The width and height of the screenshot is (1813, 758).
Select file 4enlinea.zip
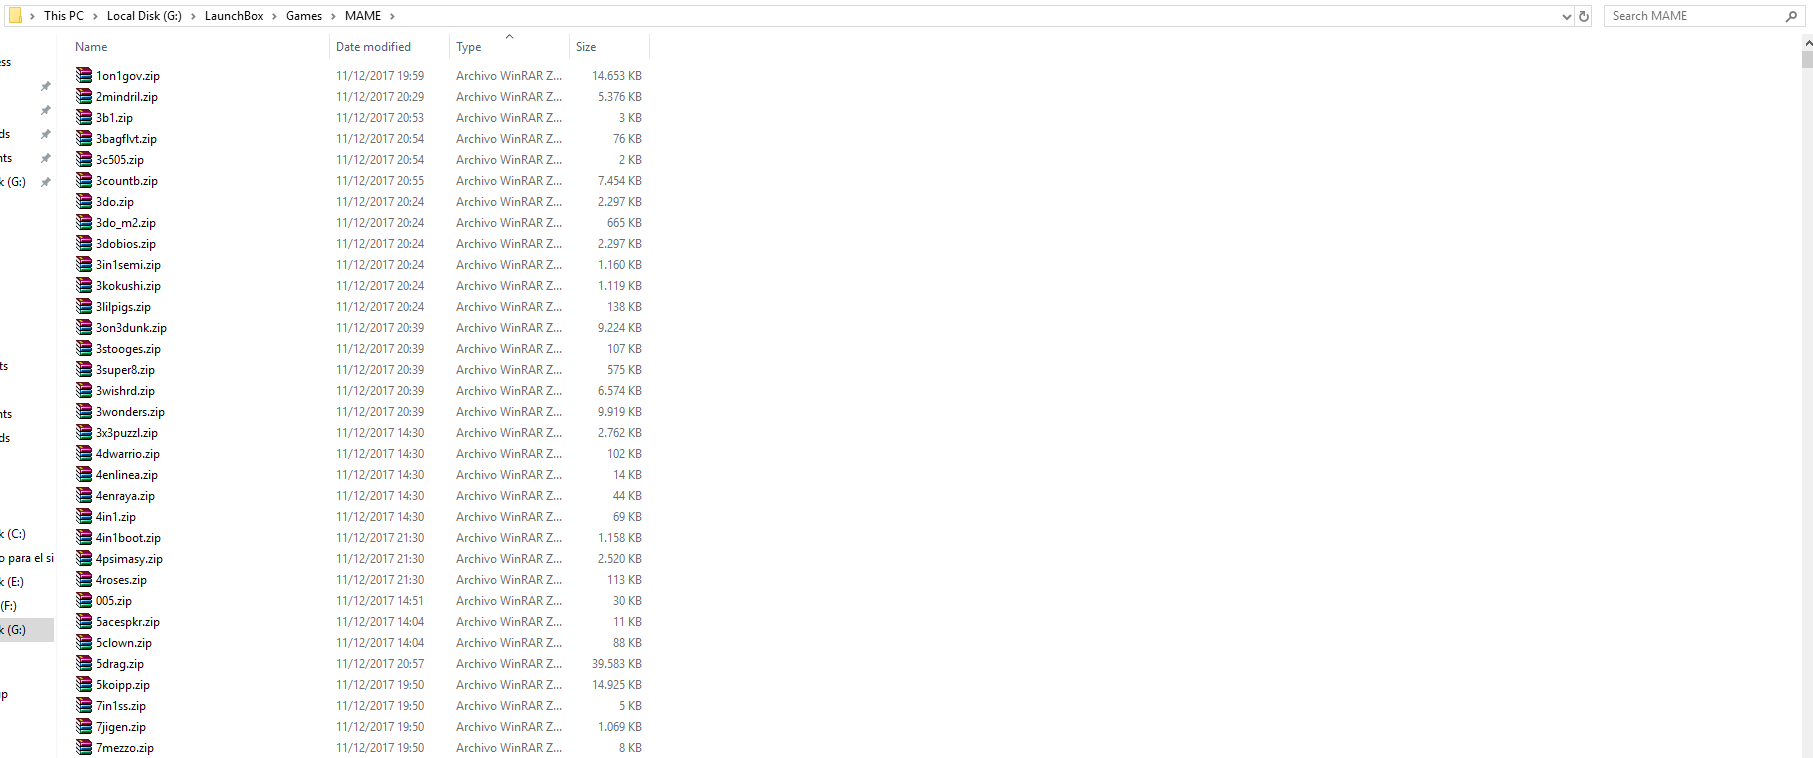(x=127, y=475)
